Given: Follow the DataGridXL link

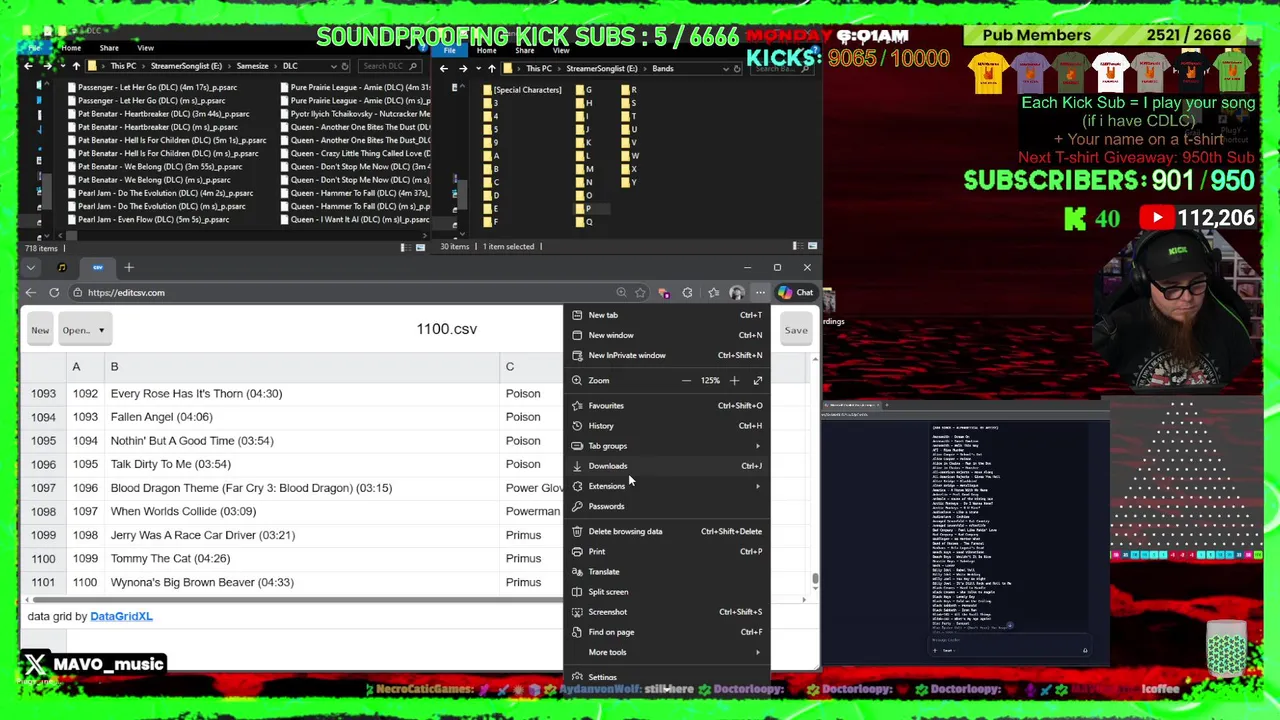Looking at the screenshot, I should coord(121,616).
